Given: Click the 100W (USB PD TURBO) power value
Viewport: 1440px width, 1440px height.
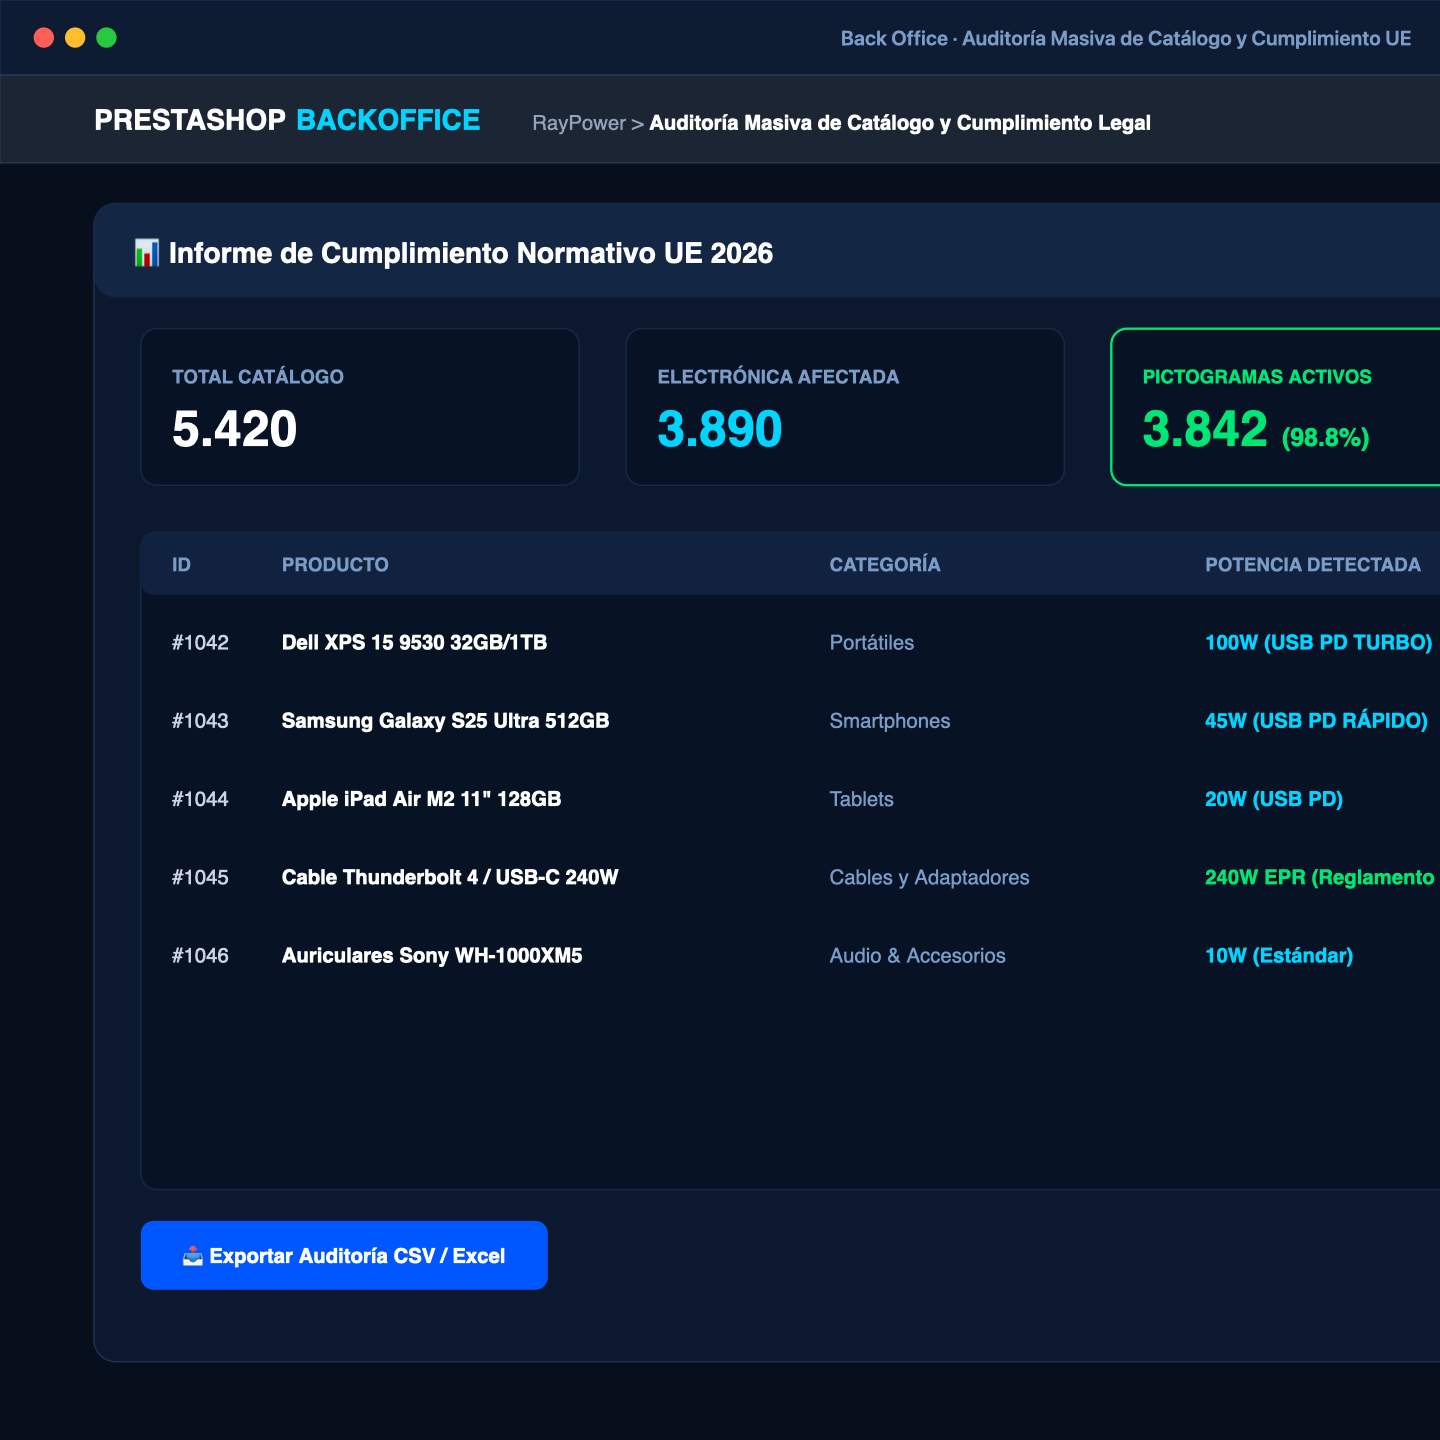Looking at the screenshot, I should [x=1319, y=643].
